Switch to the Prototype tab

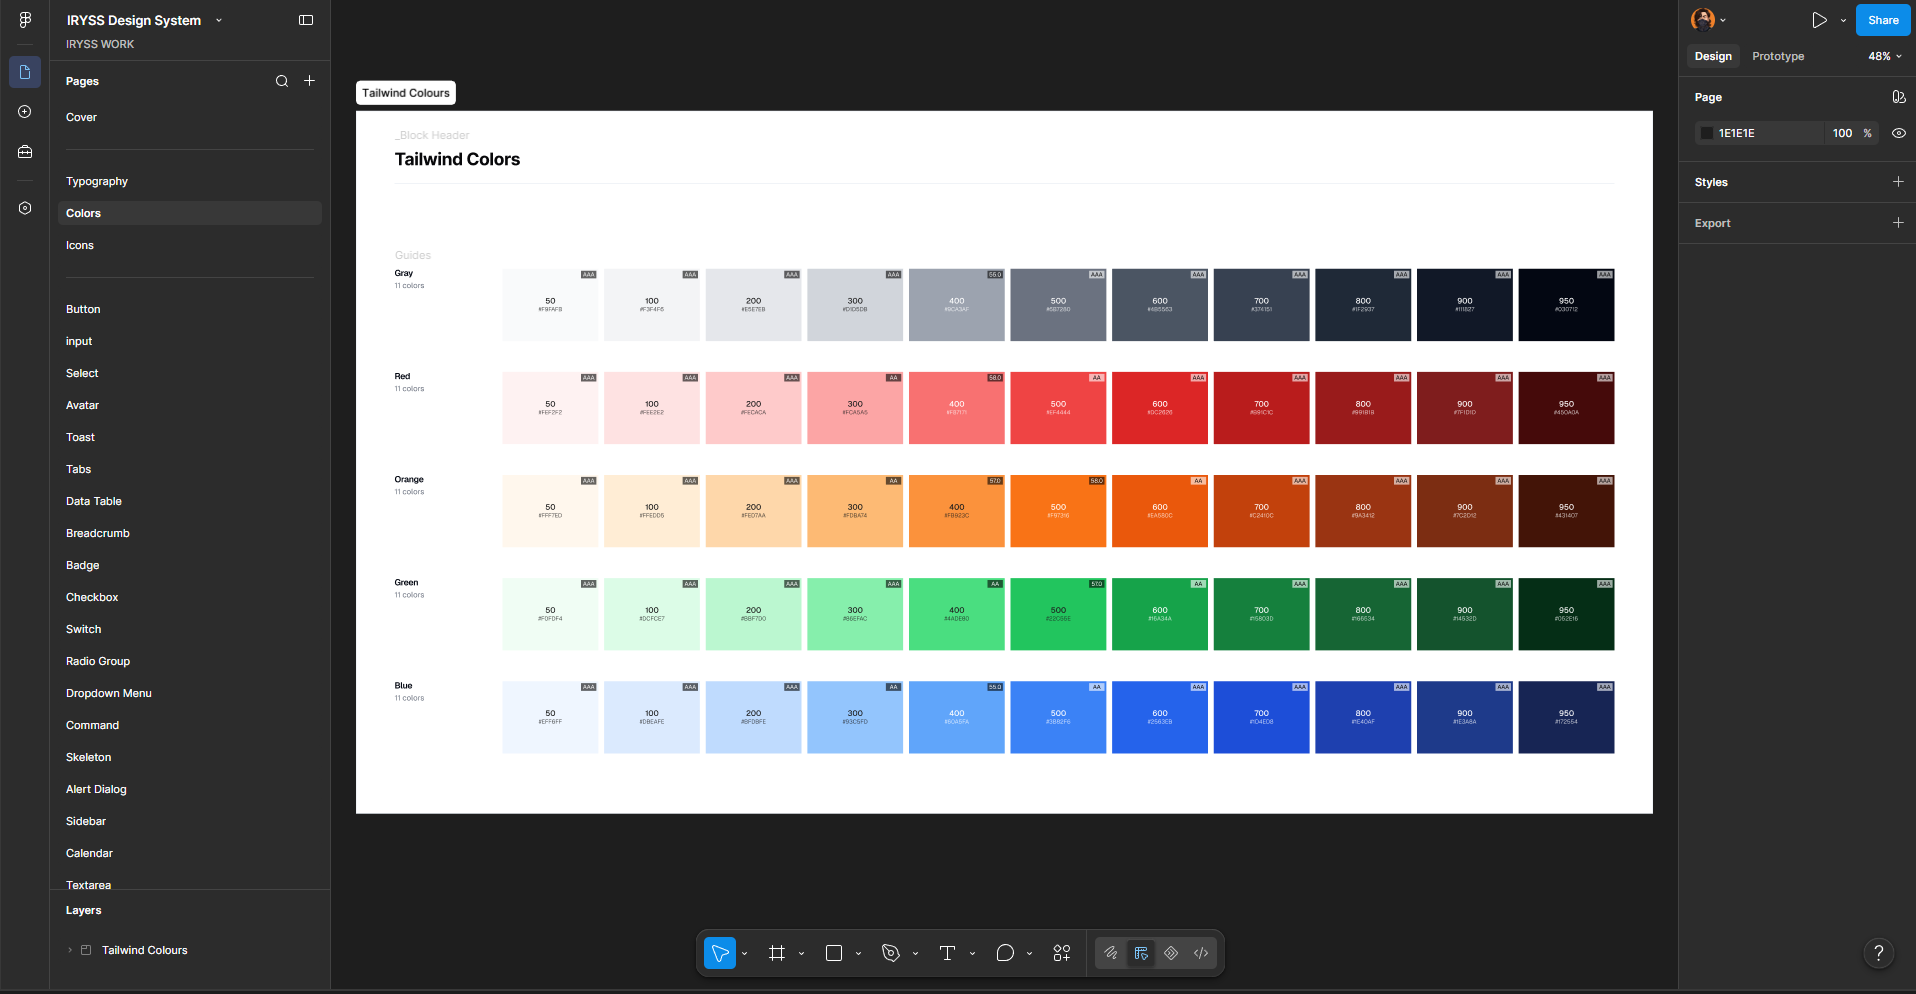(x=1778, y=56)
